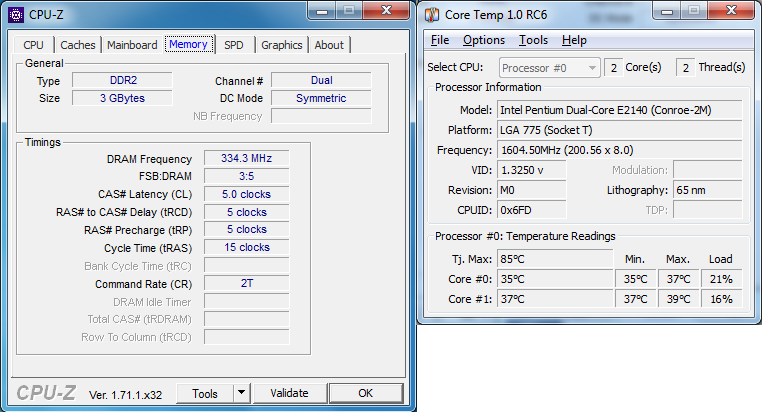Click the 15 clocks Cycle Time value

[246, 247]
